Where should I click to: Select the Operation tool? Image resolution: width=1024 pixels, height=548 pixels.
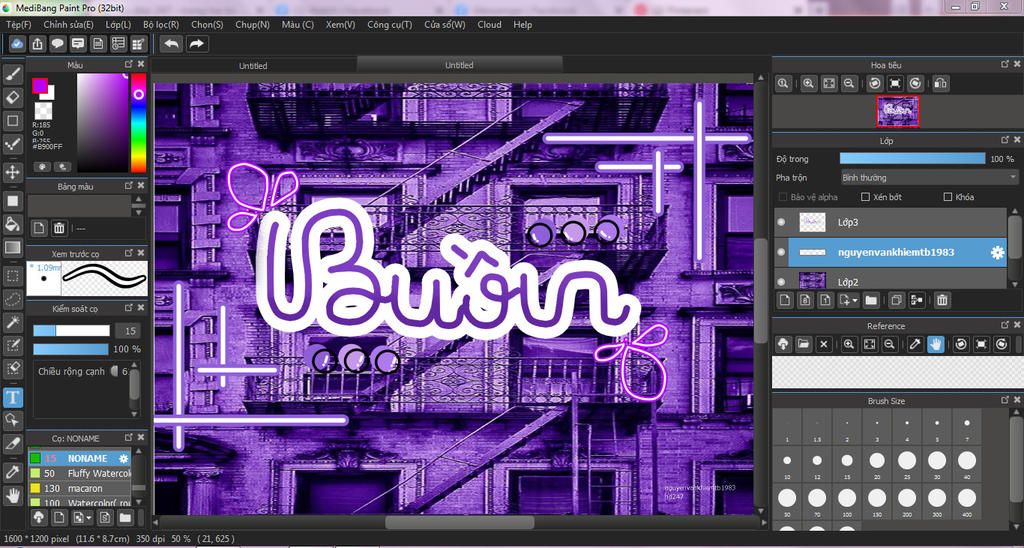pyautogui.click(x=12, y=419)
